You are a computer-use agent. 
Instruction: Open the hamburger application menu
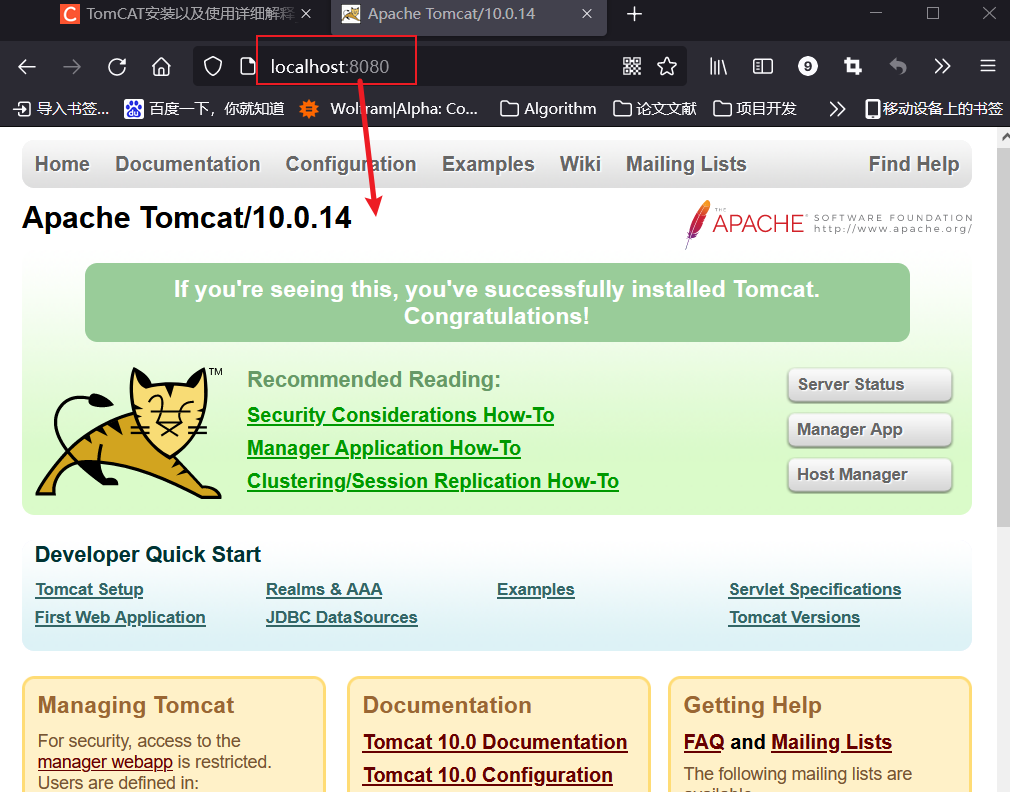(987, 66)
